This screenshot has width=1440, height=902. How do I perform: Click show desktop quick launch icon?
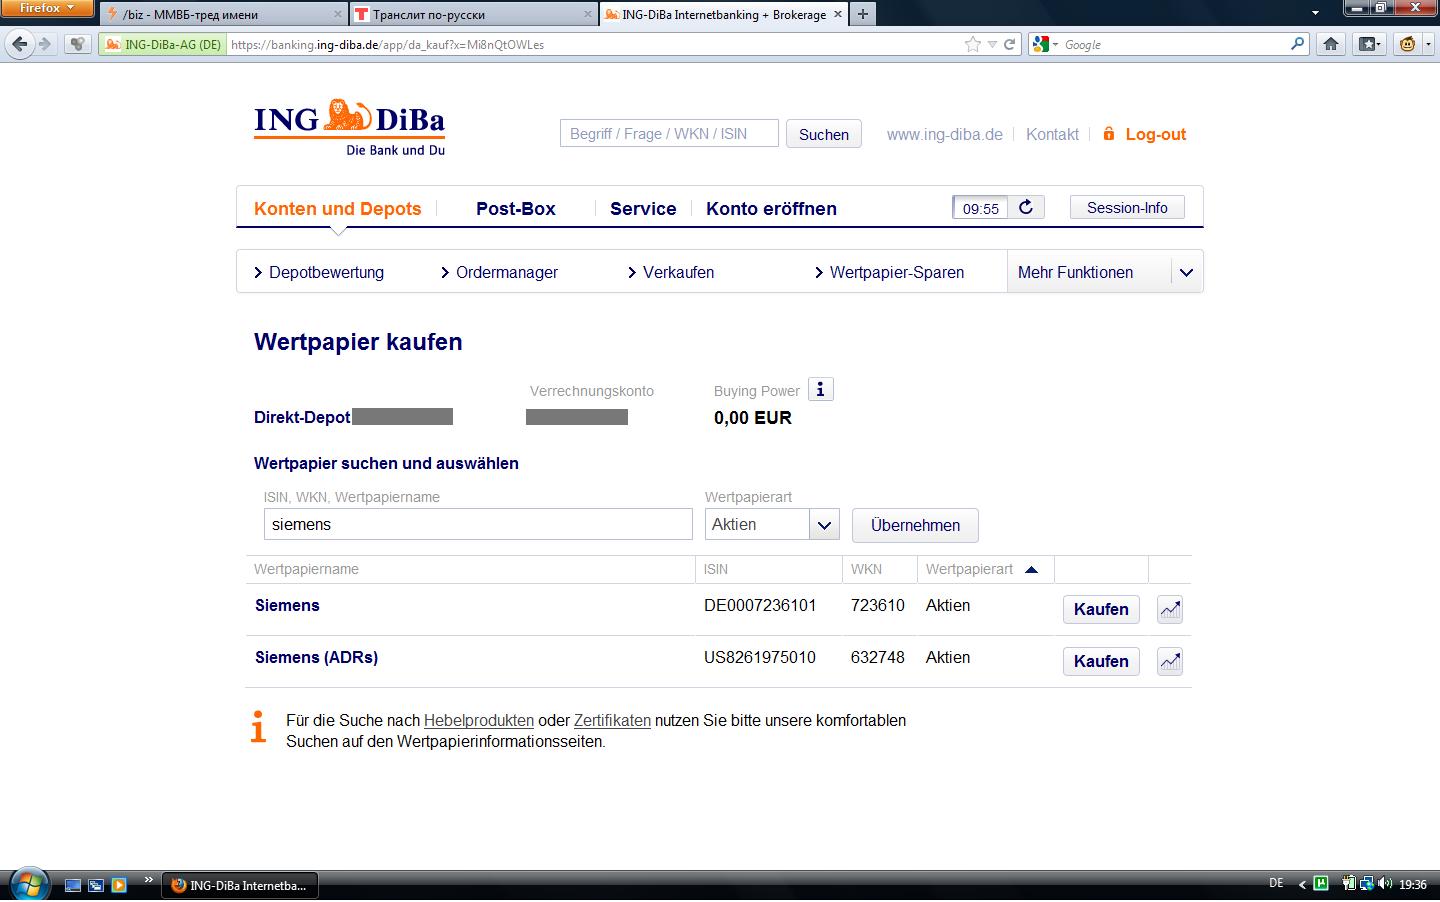(x=73, y=885)
